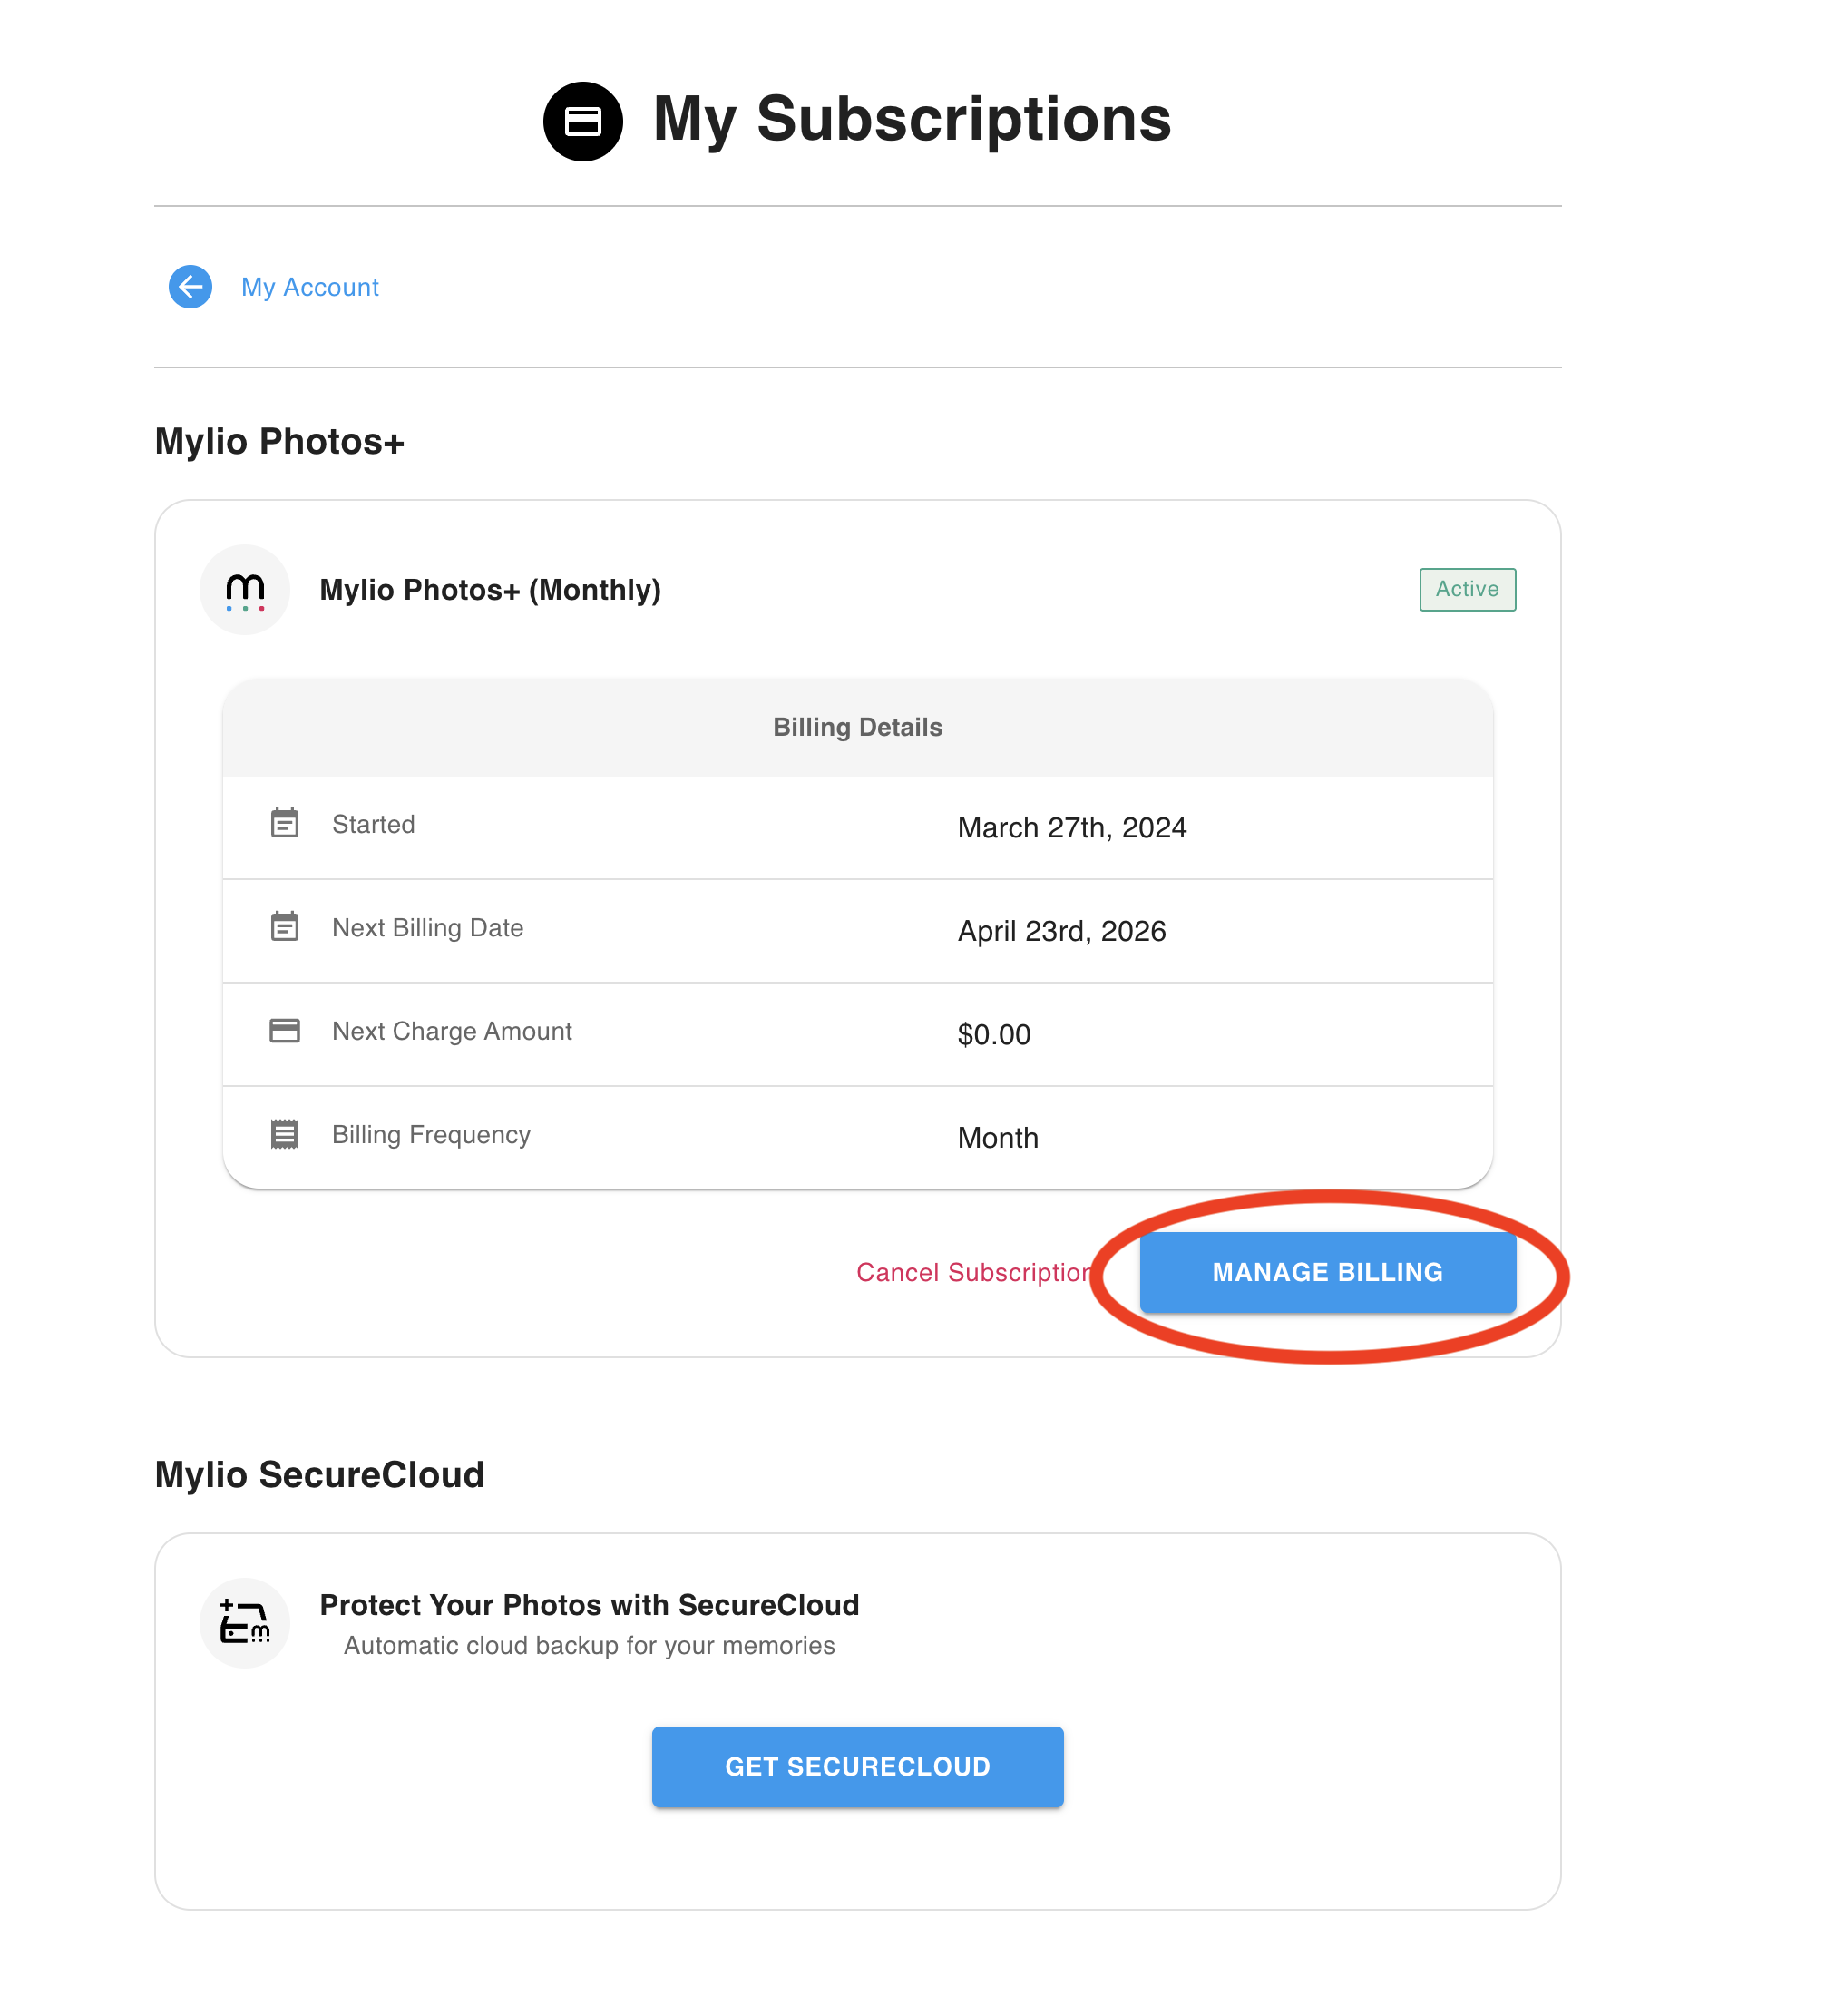The image size is (1845, 2016).
Task: Click the Billing Details table header
Action: tap(857, 727)
